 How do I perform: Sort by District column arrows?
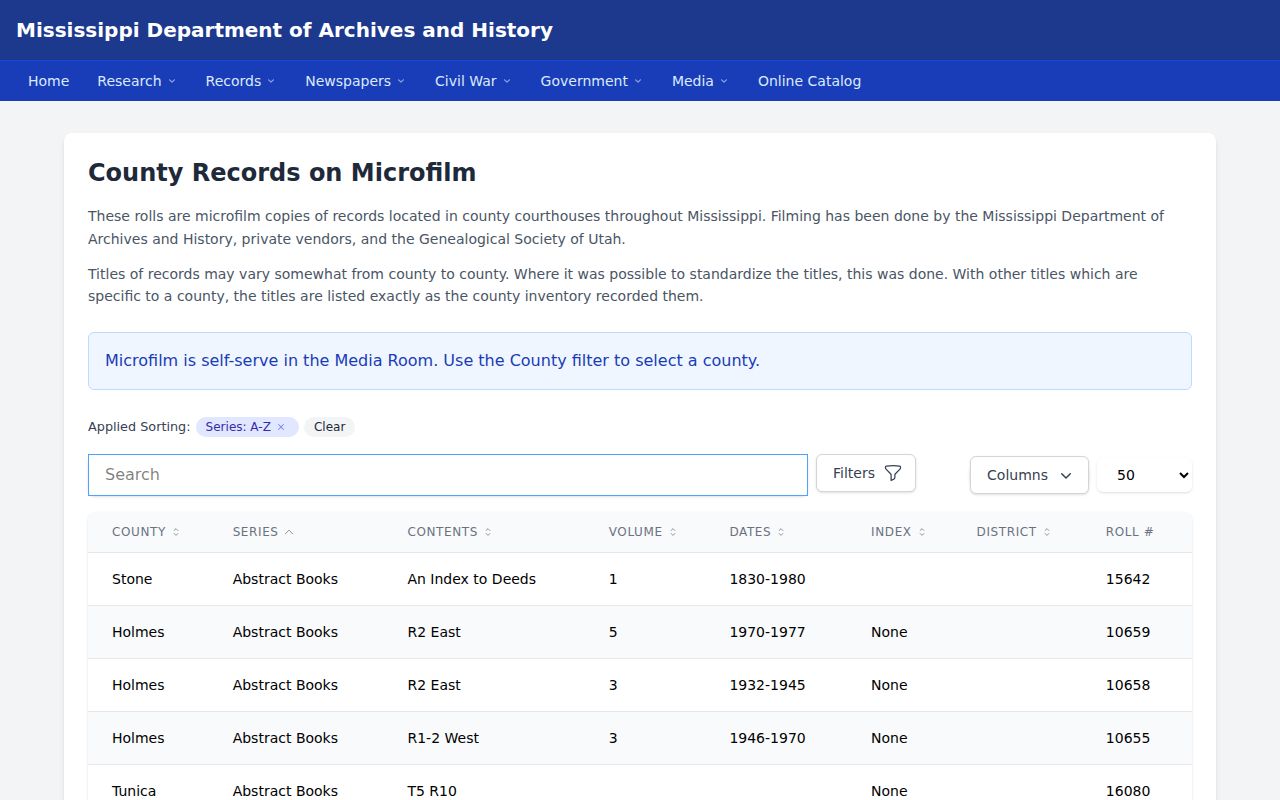[x=1047, y=532]
